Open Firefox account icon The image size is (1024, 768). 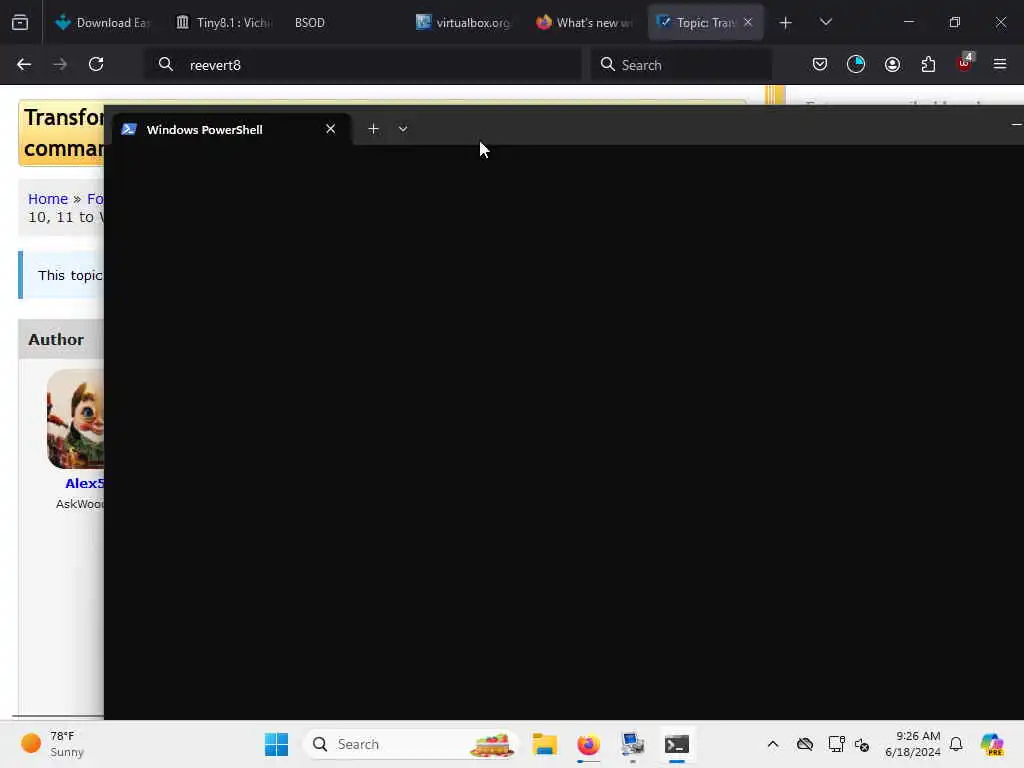(892, 64)
